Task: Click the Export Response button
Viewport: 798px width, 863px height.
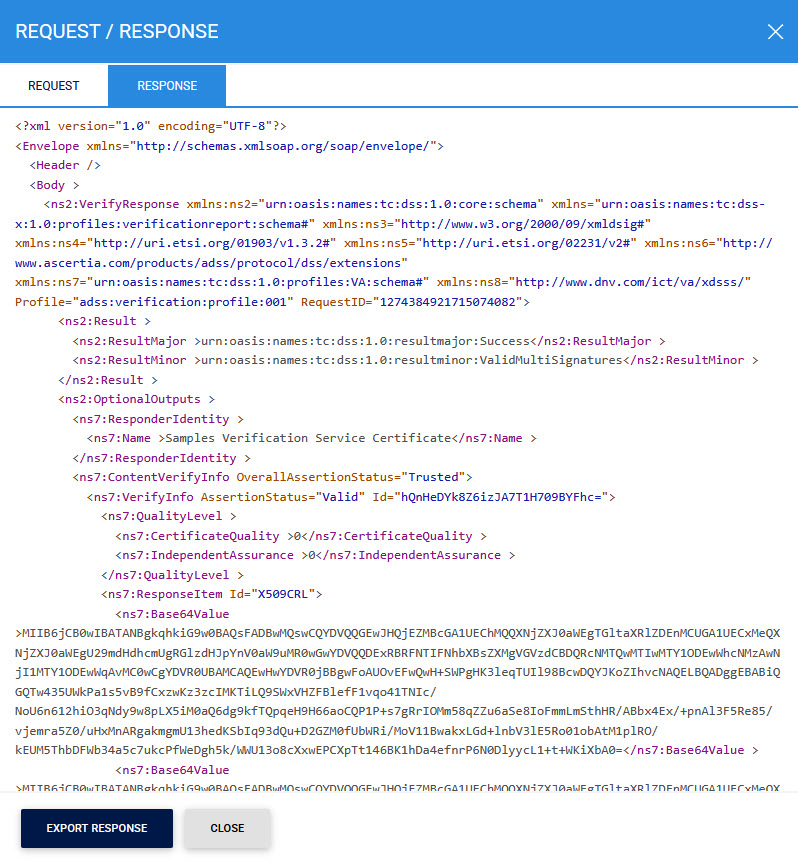Action: coord(97,828)
